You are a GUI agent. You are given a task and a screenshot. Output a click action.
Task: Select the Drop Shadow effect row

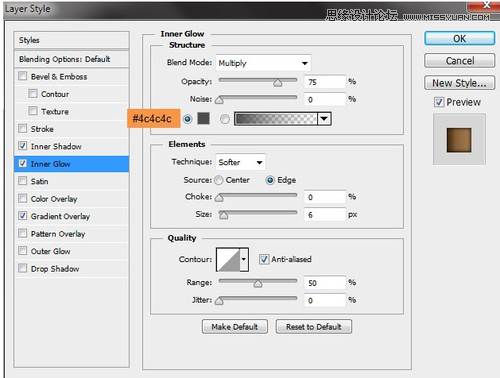pos(72,268)
